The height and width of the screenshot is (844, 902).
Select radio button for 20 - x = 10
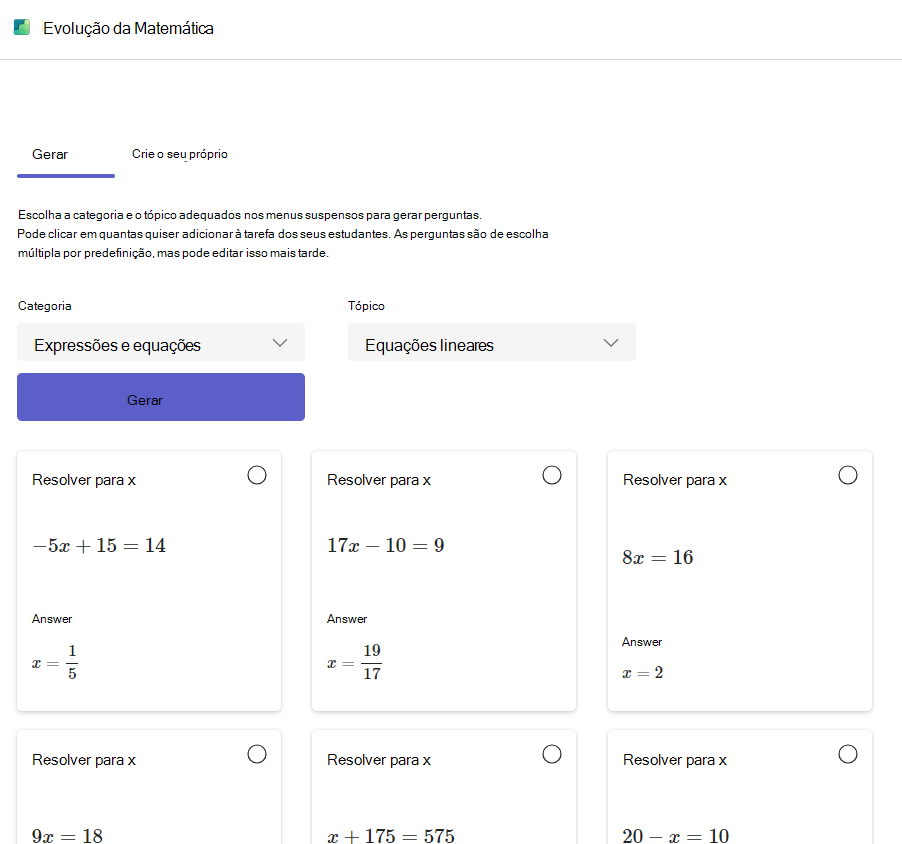[847, 754]
